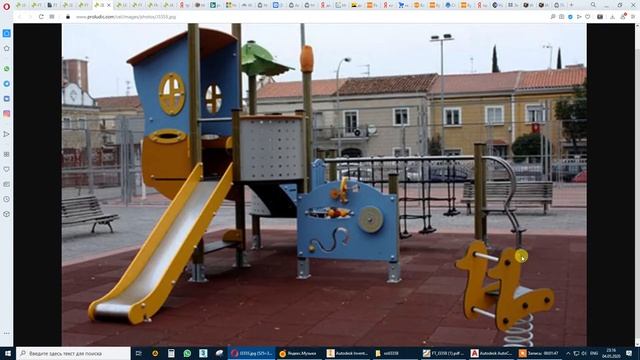The width and height of the screenshot is (640, 360).
Task: Click the padlock site security icon
Action: (68, 17)
